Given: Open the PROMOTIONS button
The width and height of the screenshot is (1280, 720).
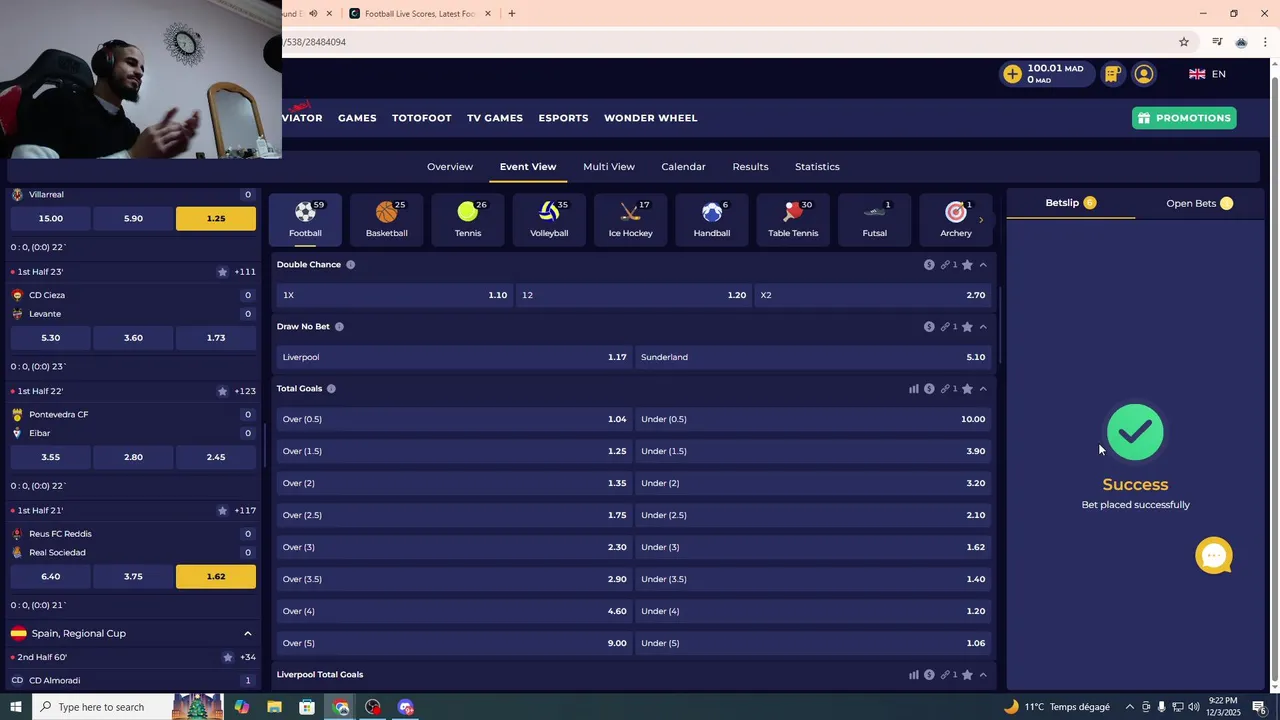Looking at the screenshot, I should pyautogui.click(x=1184, y=118).
